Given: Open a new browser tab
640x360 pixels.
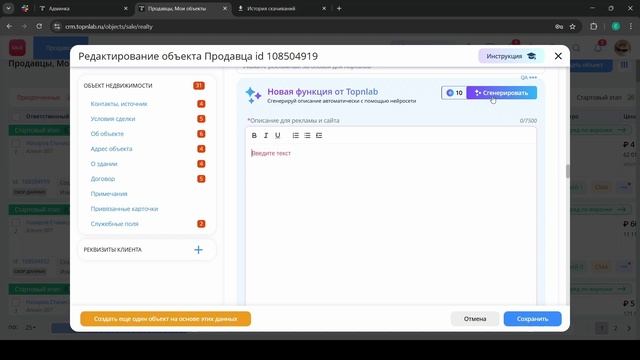Looking at the screenshot, I should point(339,9).
